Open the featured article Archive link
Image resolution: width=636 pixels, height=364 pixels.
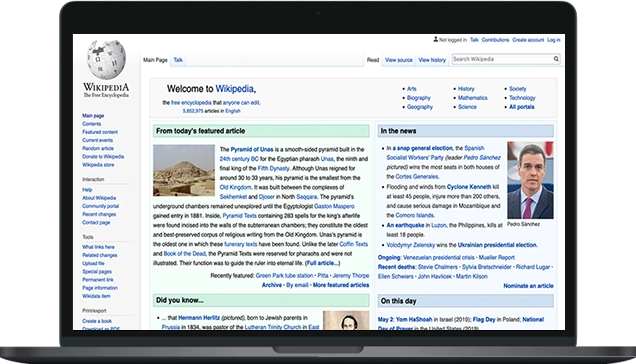272,285
